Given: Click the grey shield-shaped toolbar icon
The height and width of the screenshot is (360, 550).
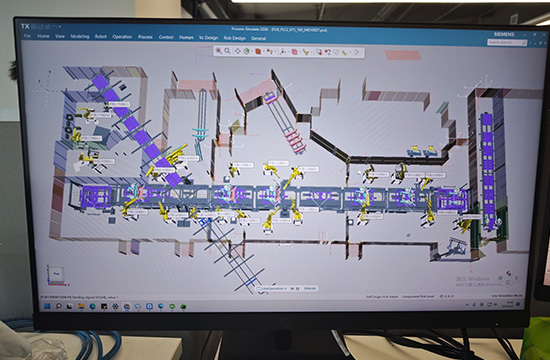Looking at the screenshot, I should (x=336, y=52).
